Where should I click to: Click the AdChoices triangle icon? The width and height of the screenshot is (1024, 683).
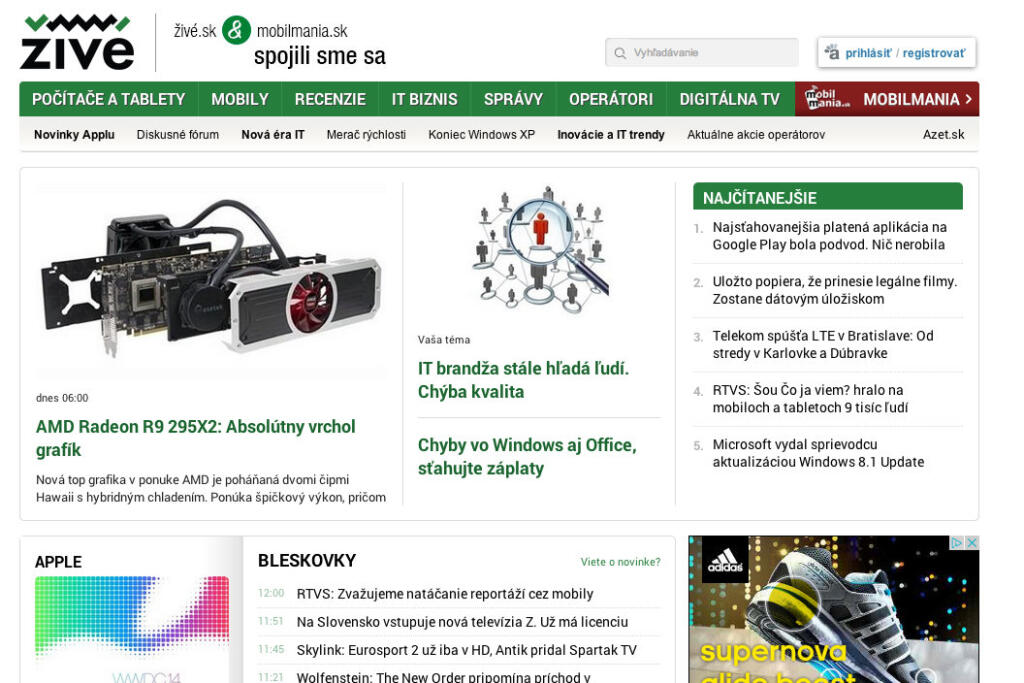click(x=957, y=543)
